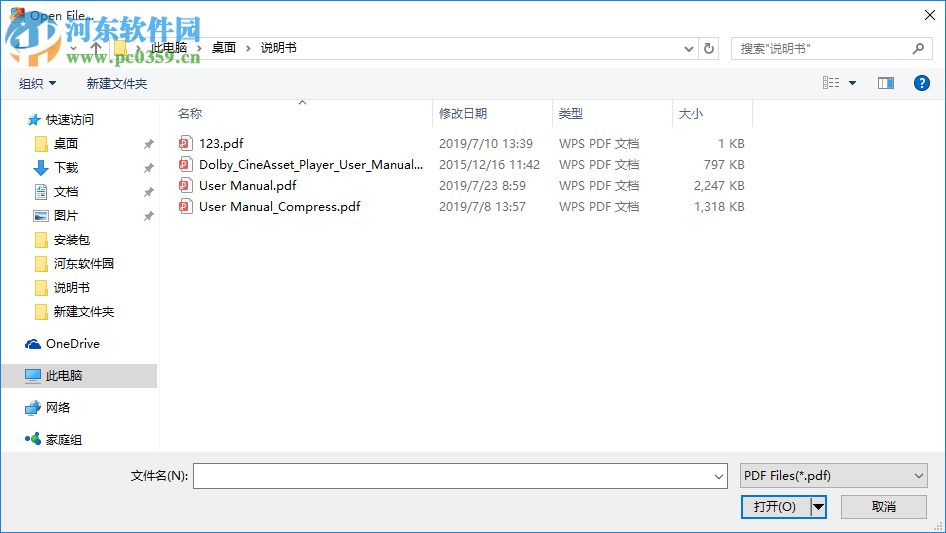Click in the 文件名 input field

tap(453, 476)
